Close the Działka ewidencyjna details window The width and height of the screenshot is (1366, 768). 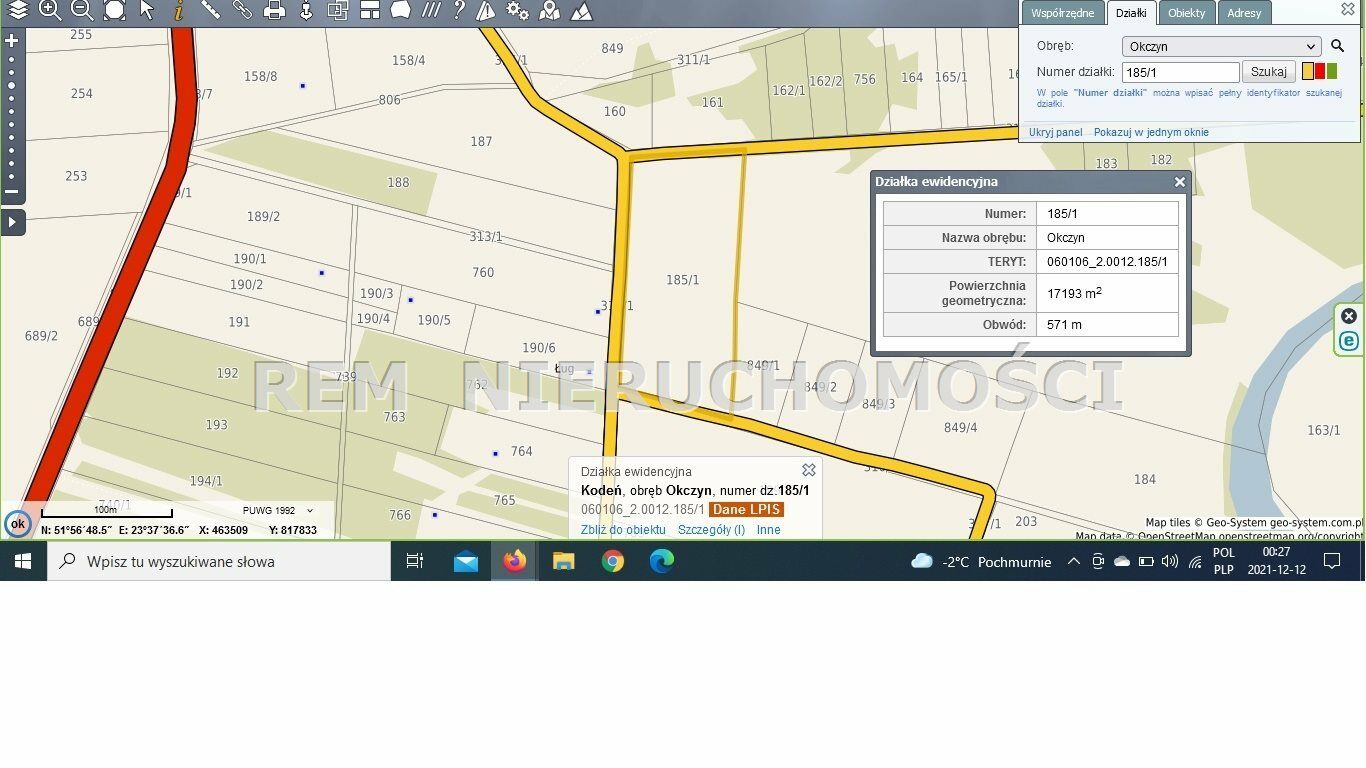coord(1180,182)
